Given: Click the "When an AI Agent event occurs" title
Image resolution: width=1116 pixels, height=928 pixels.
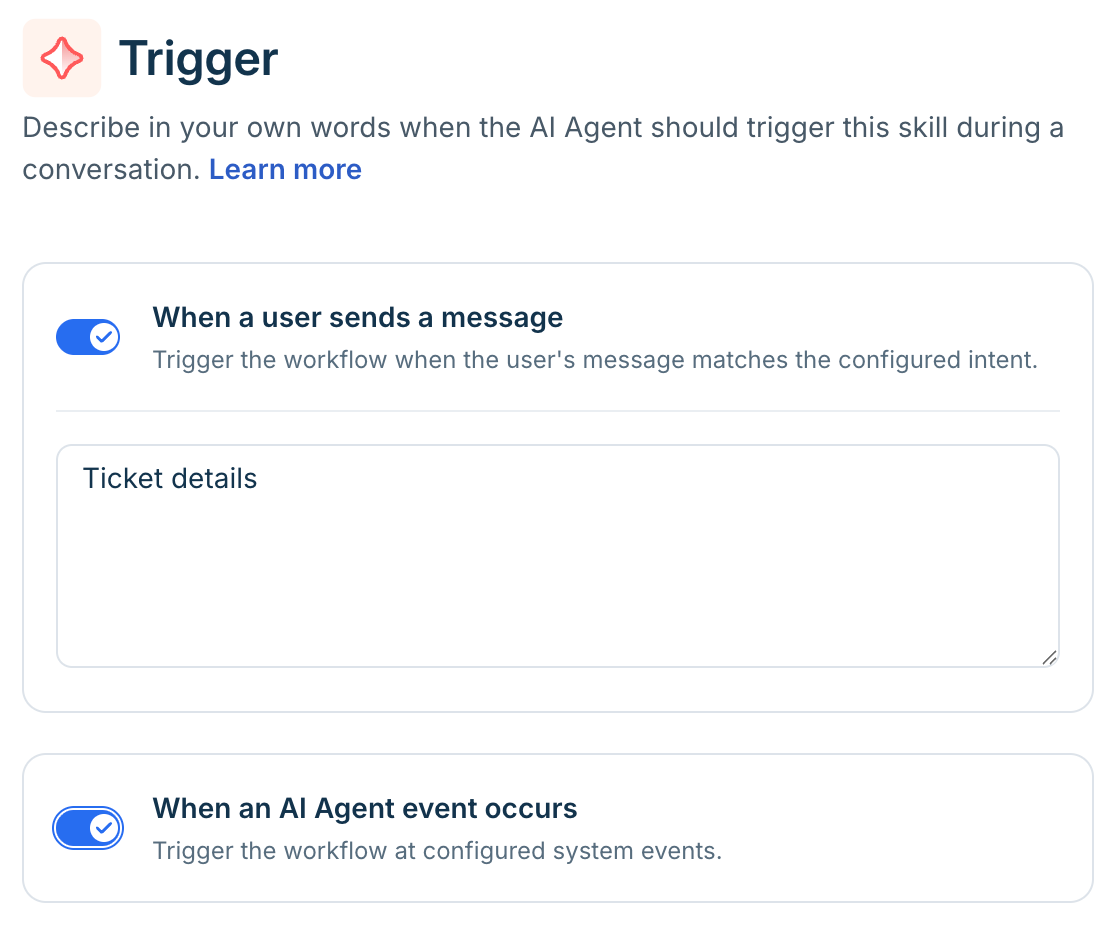Looking at the screenshot, I should [x=365, y=808].
